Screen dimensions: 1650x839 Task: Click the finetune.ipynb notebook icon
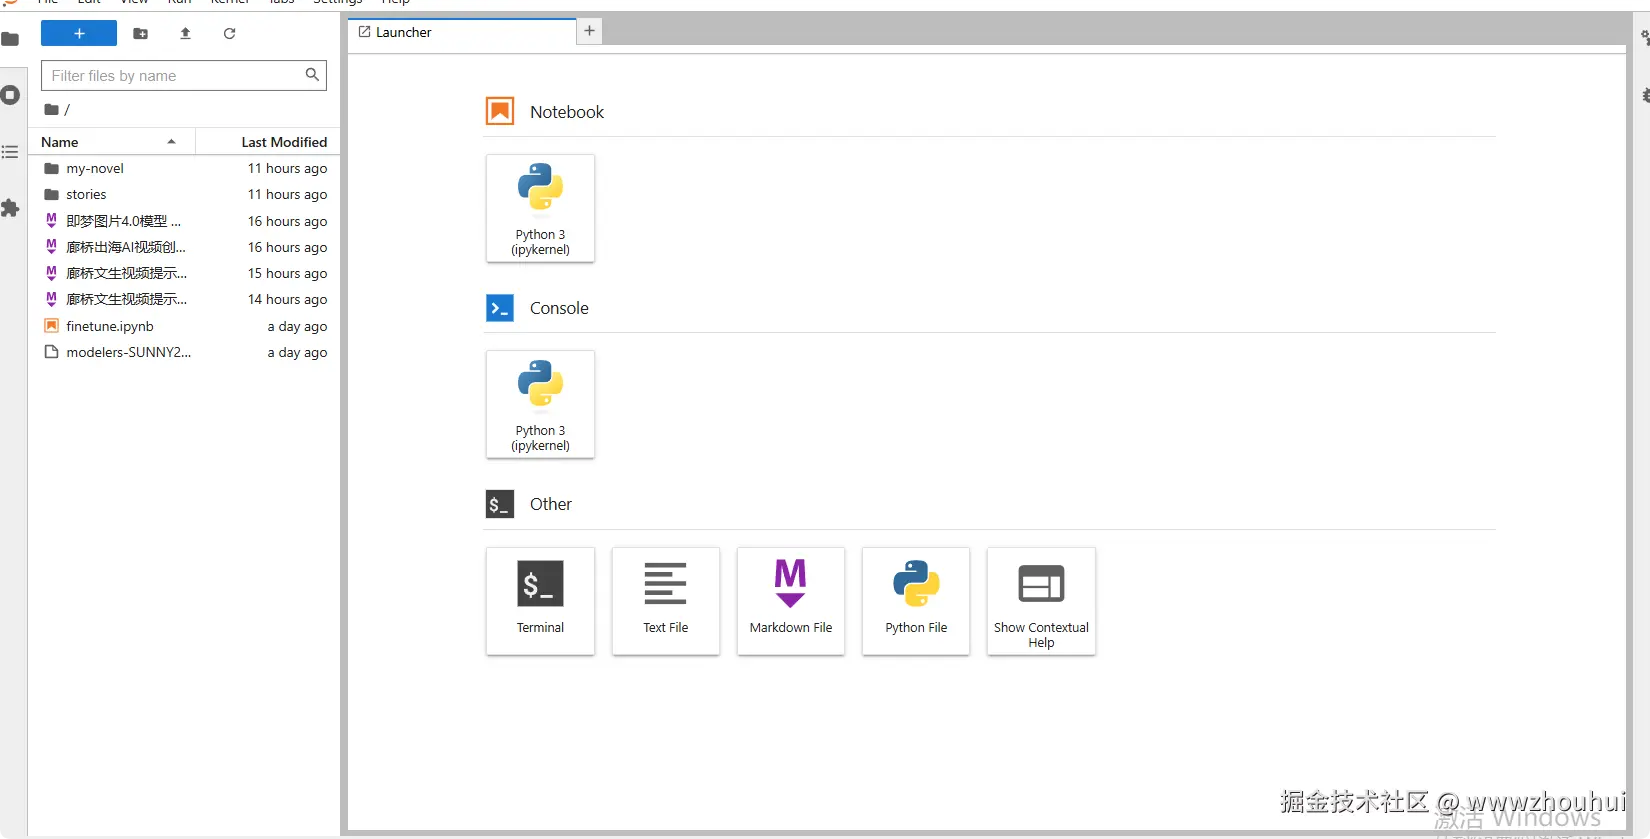click(x=51, y=326)
